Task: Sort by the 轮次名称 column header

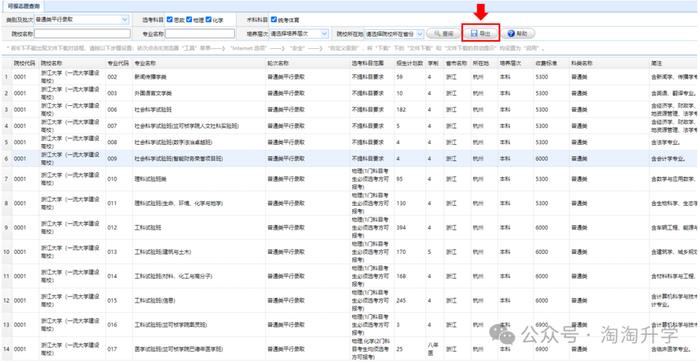Action: 278,63
